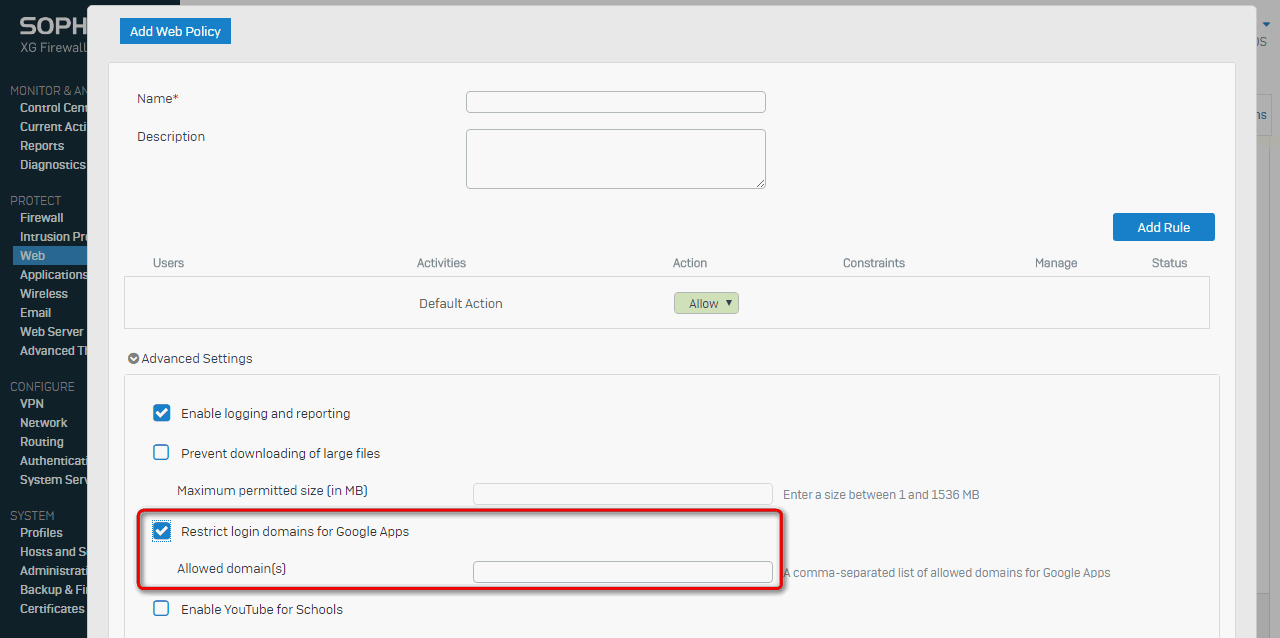
Task: Click the comma-separated allowed domains hint text
Action: (x=947, y=573)
